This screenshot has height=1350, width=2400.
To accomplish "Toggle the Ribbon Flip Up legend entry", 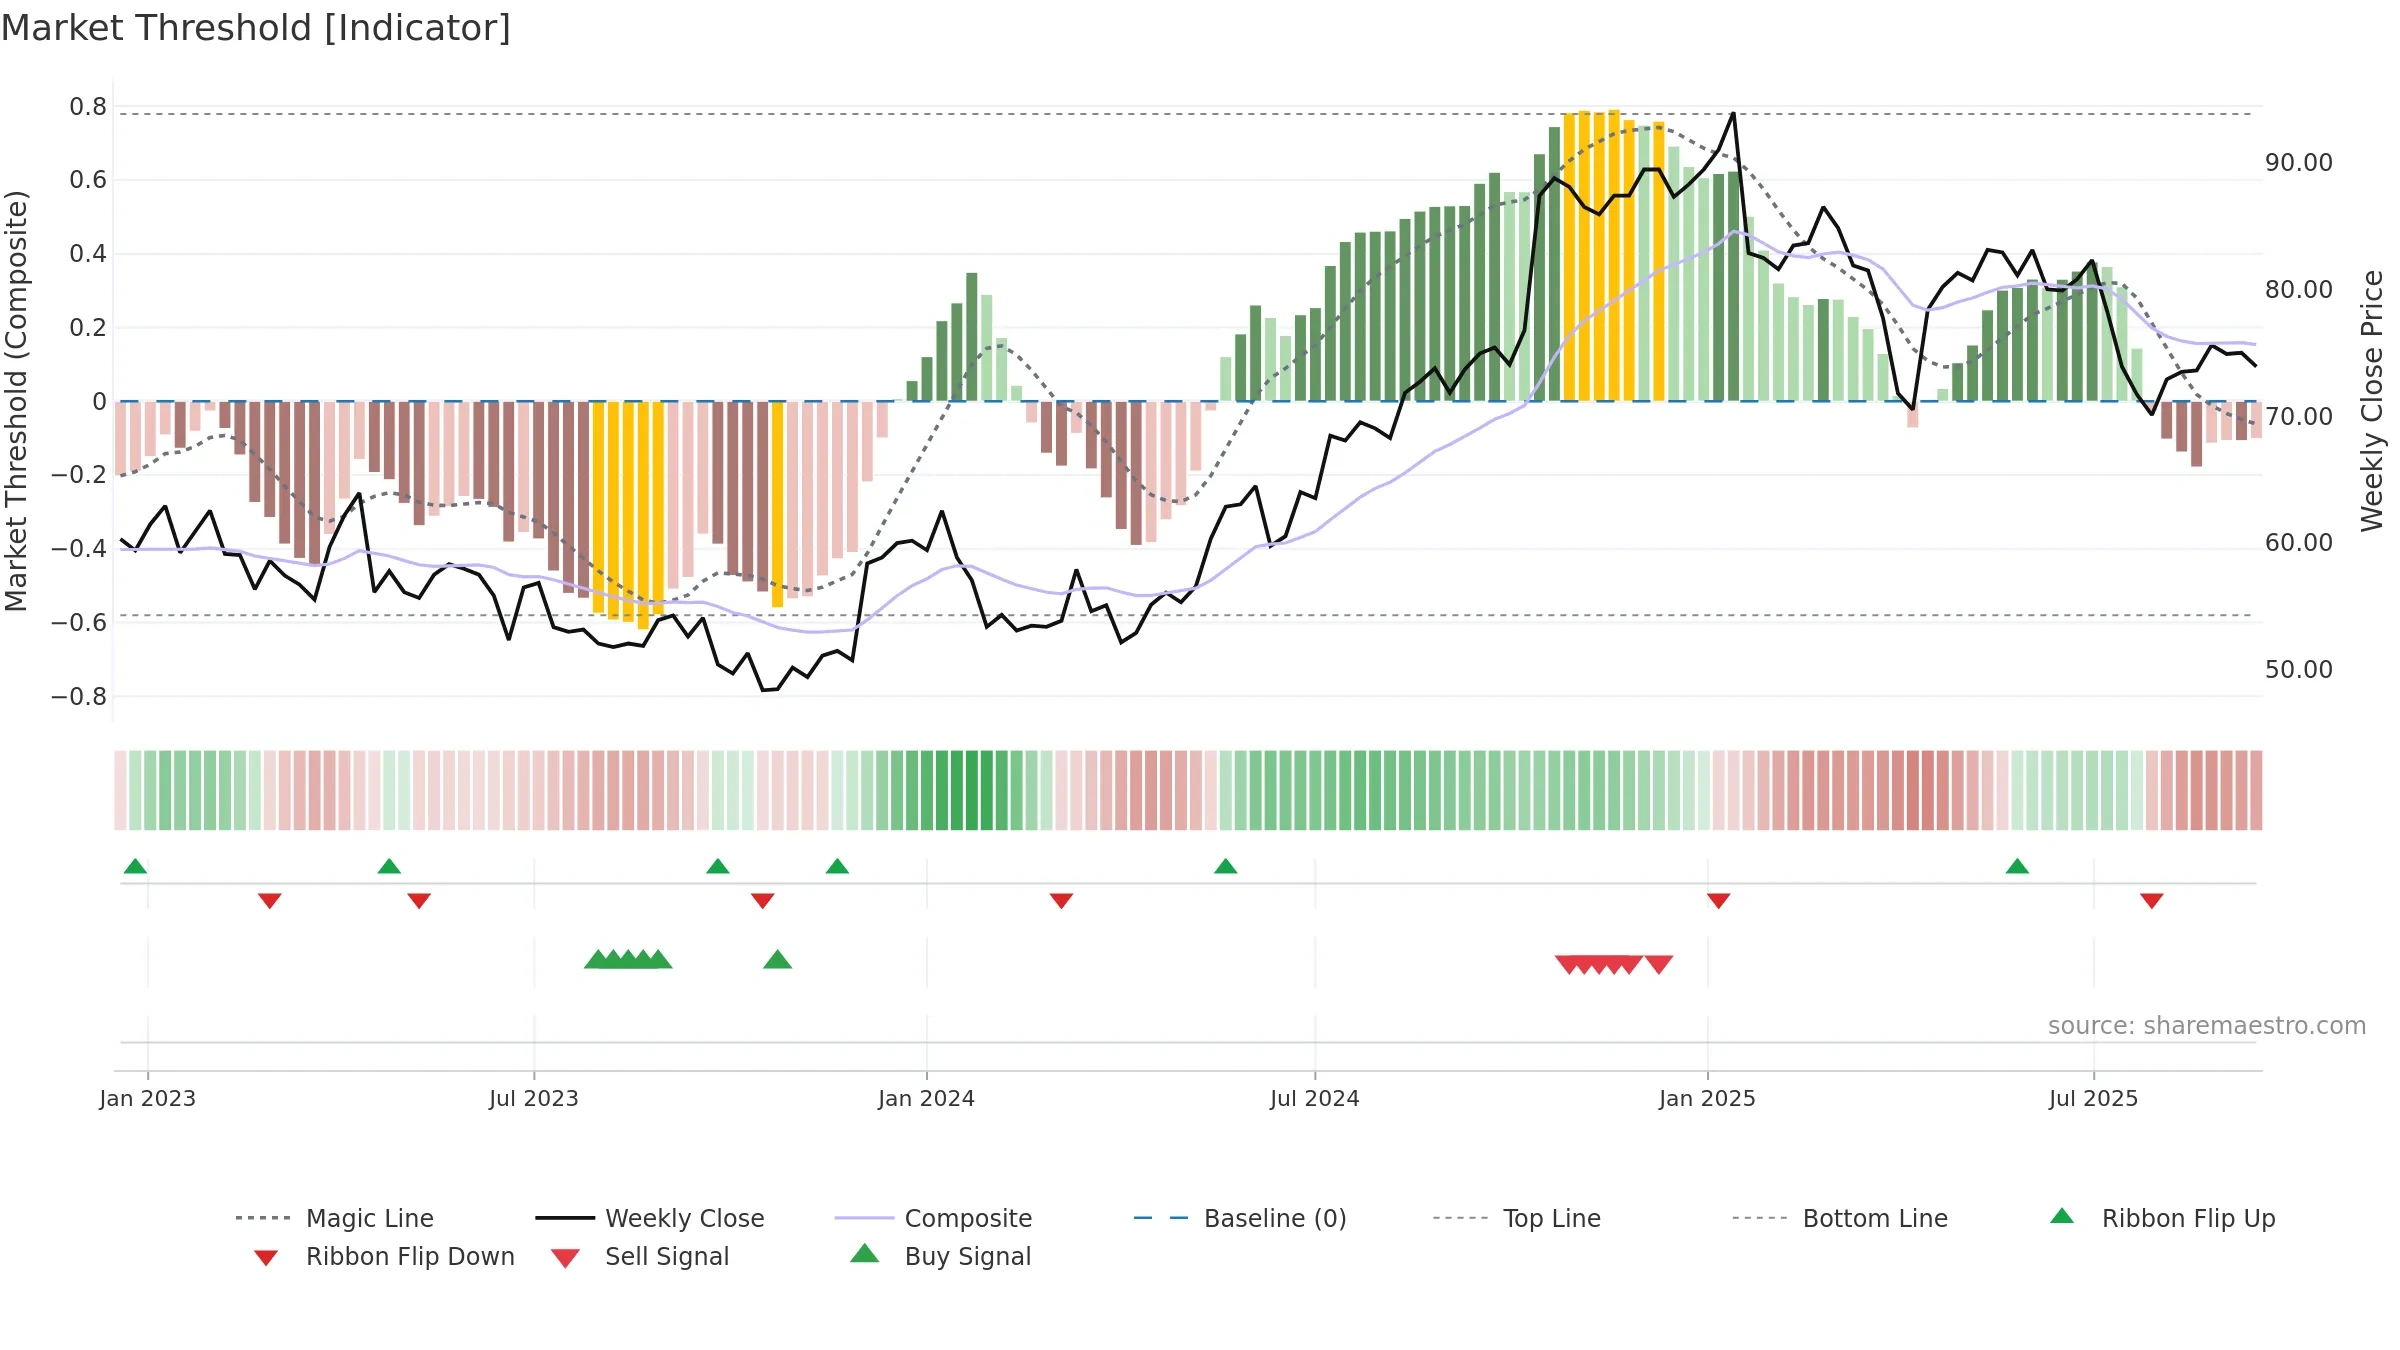I will pyautogui.click(x=2162, y=1218).
